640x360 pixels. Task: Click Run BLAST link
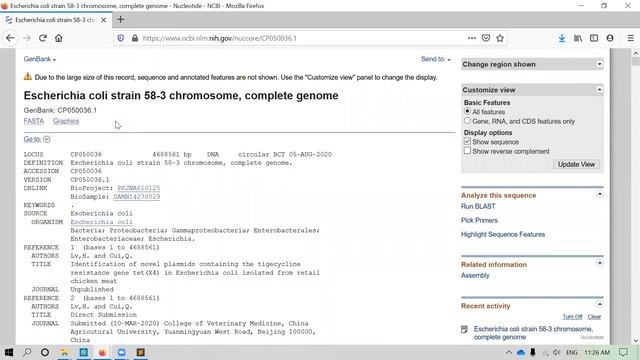pos(478,207)
